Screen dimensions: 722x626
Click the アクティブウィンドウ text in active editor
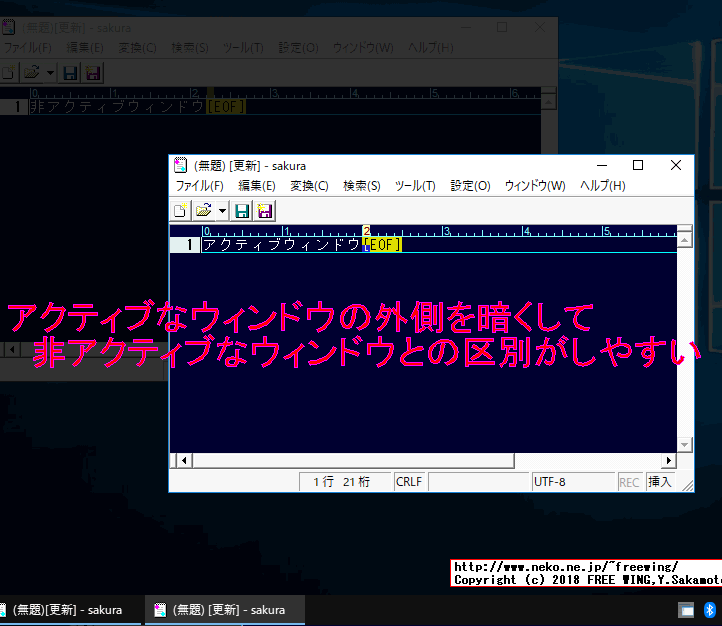(x=281, y=244)
